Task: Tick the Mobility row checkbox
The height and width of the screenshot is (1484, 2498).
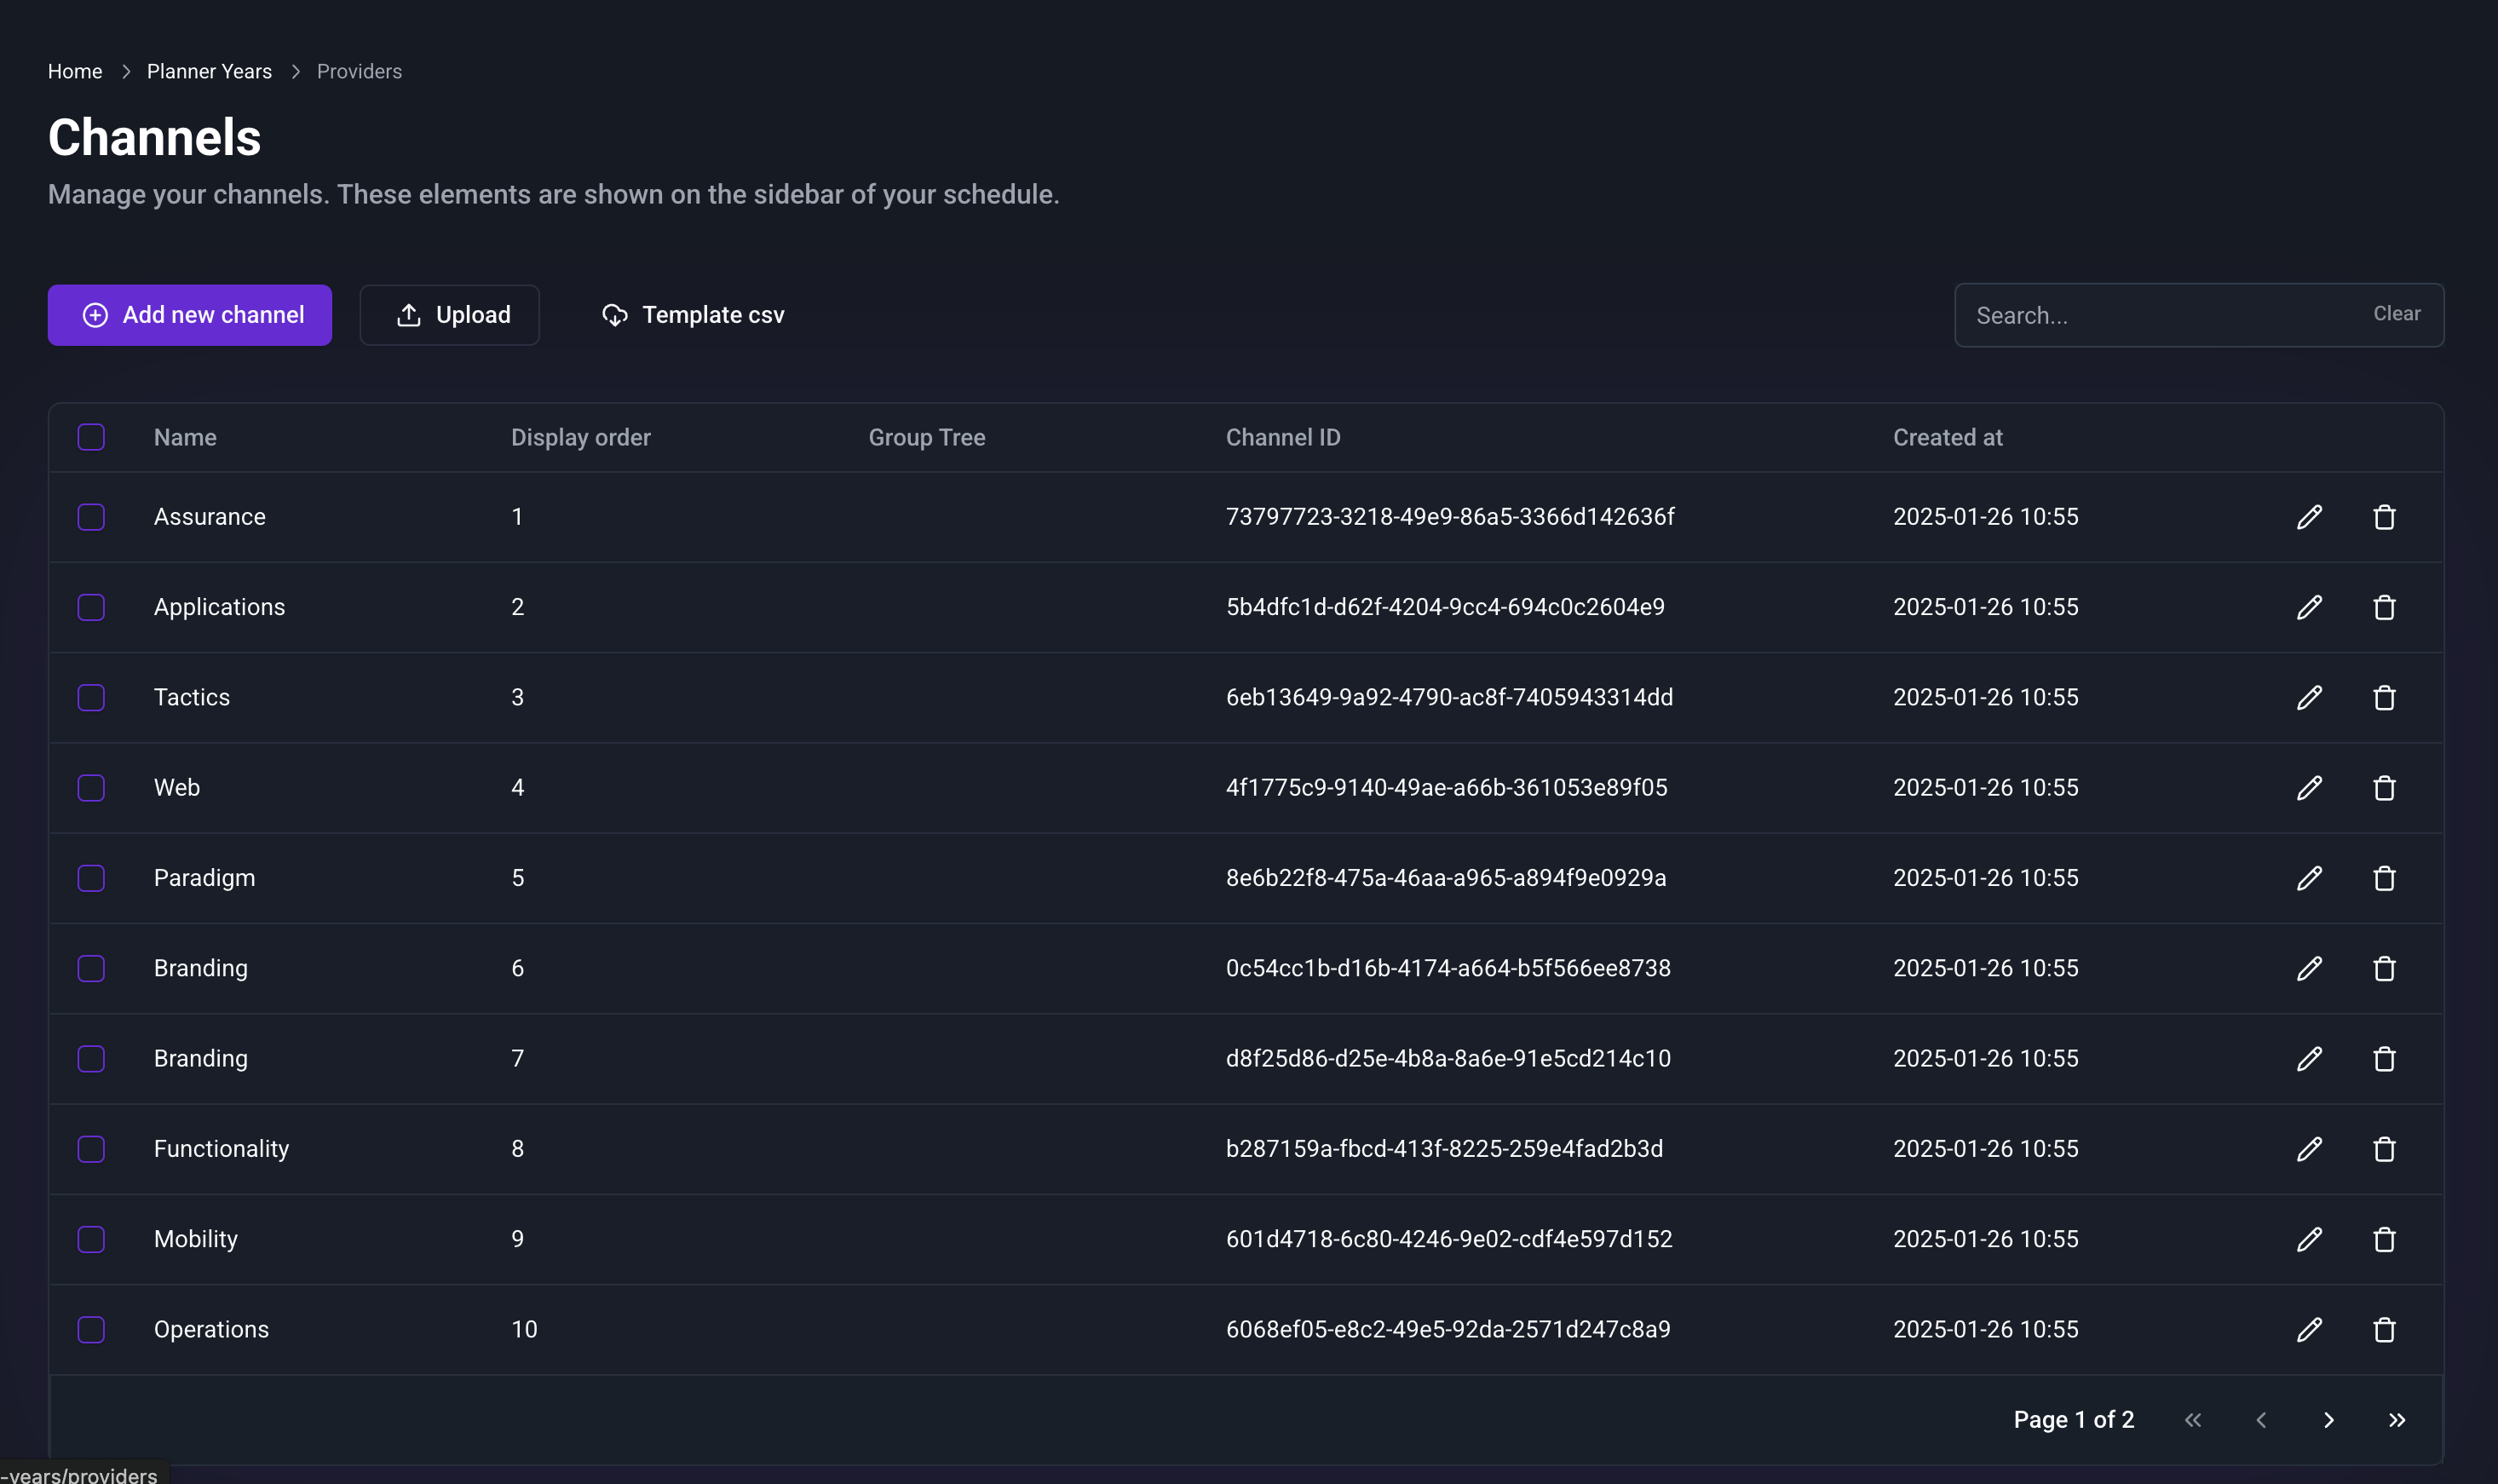Action: (x=91, y=1239)
